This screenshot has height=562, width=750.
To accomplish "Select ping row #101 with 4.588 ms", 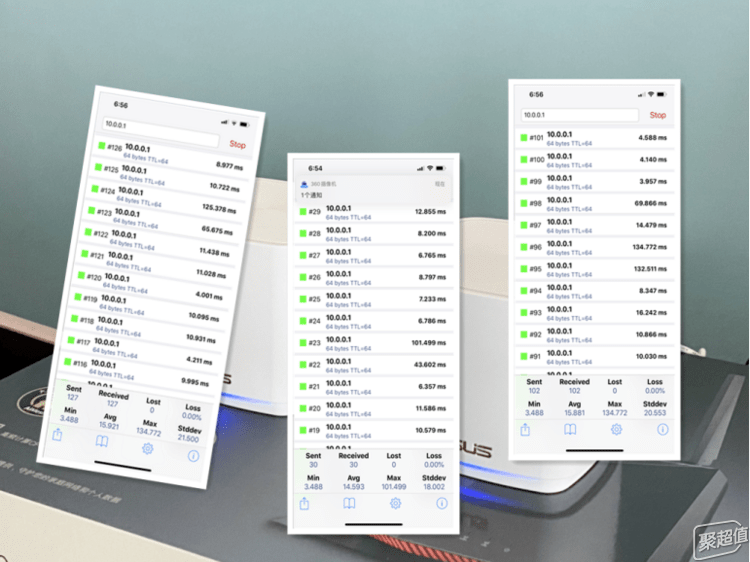I will coord(595,138).
